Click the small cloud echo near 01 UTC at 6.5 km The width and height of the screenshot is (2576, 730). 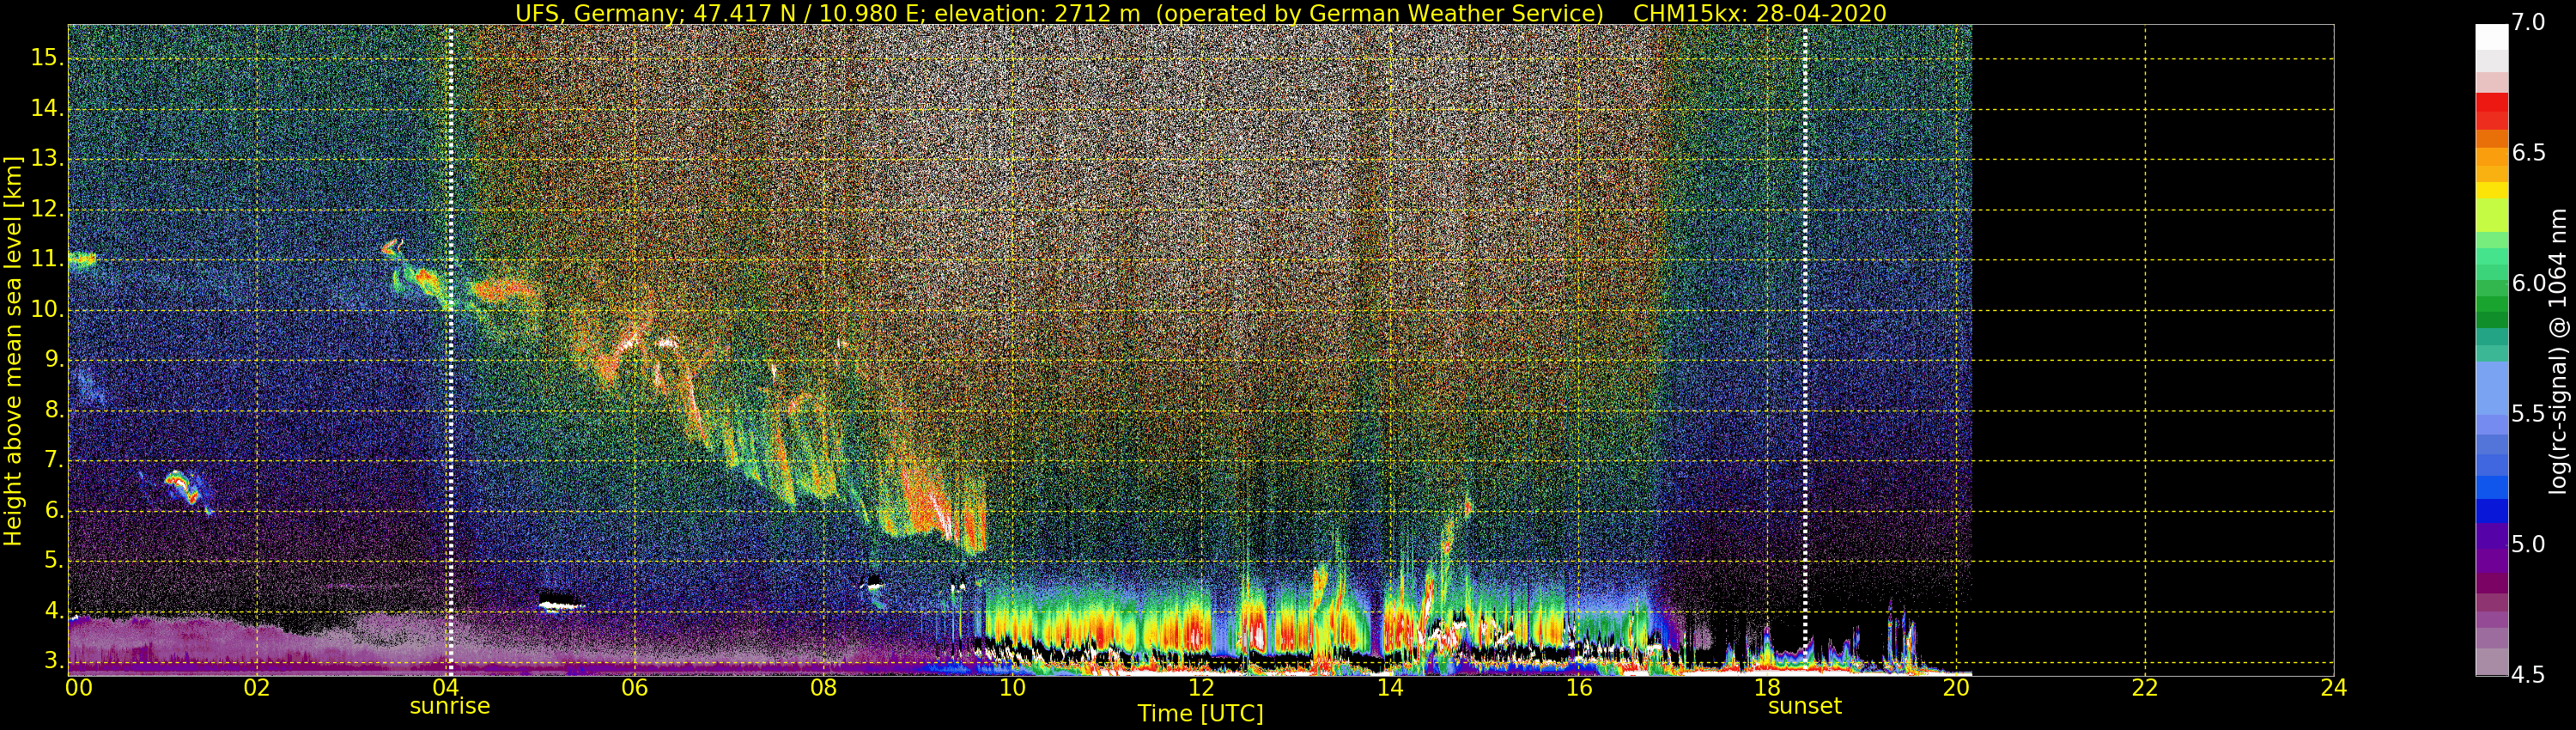click(183, 487)
